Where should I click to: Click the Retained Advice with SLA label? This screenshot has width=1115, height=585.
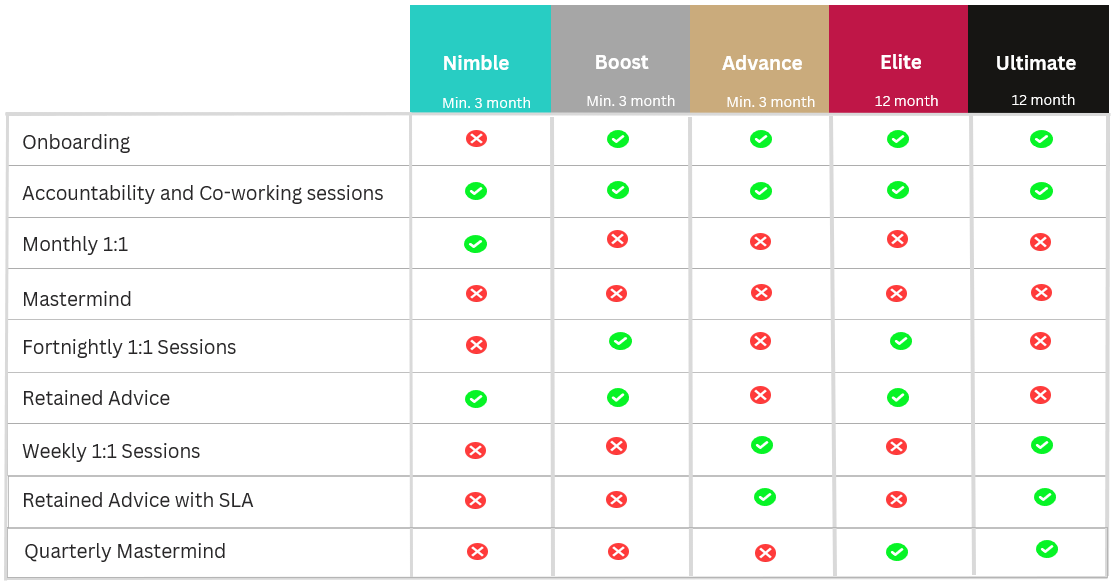[x=138, y=500]
